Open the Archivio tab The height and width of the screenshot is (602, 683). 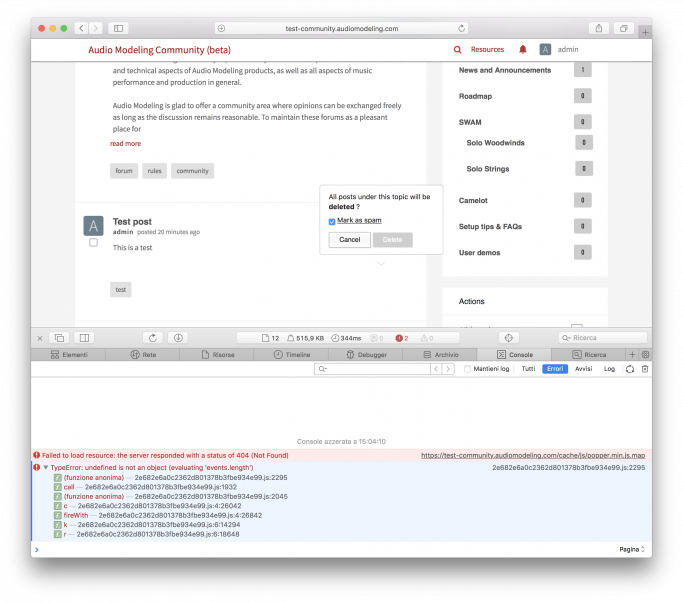click(x=440, y=355)
